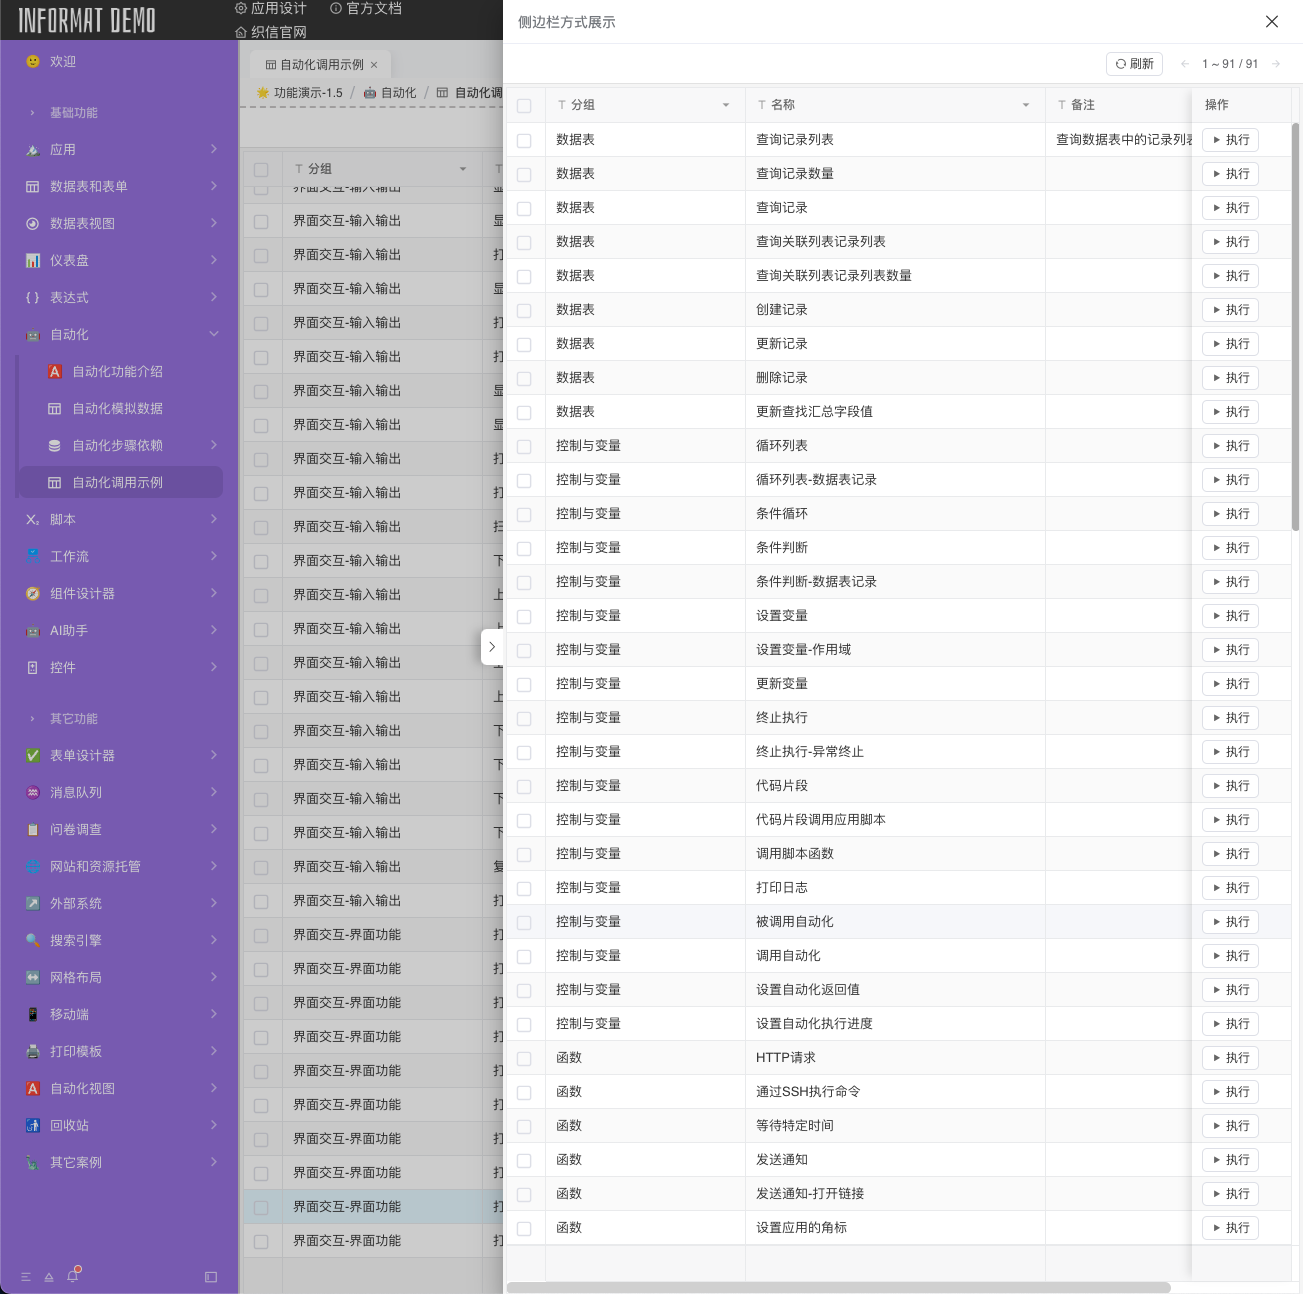Open 自动化模拟数据 in the sidebar
Image resolution: width=1303 pixels, height=1294 pixels.
point(117,409)
